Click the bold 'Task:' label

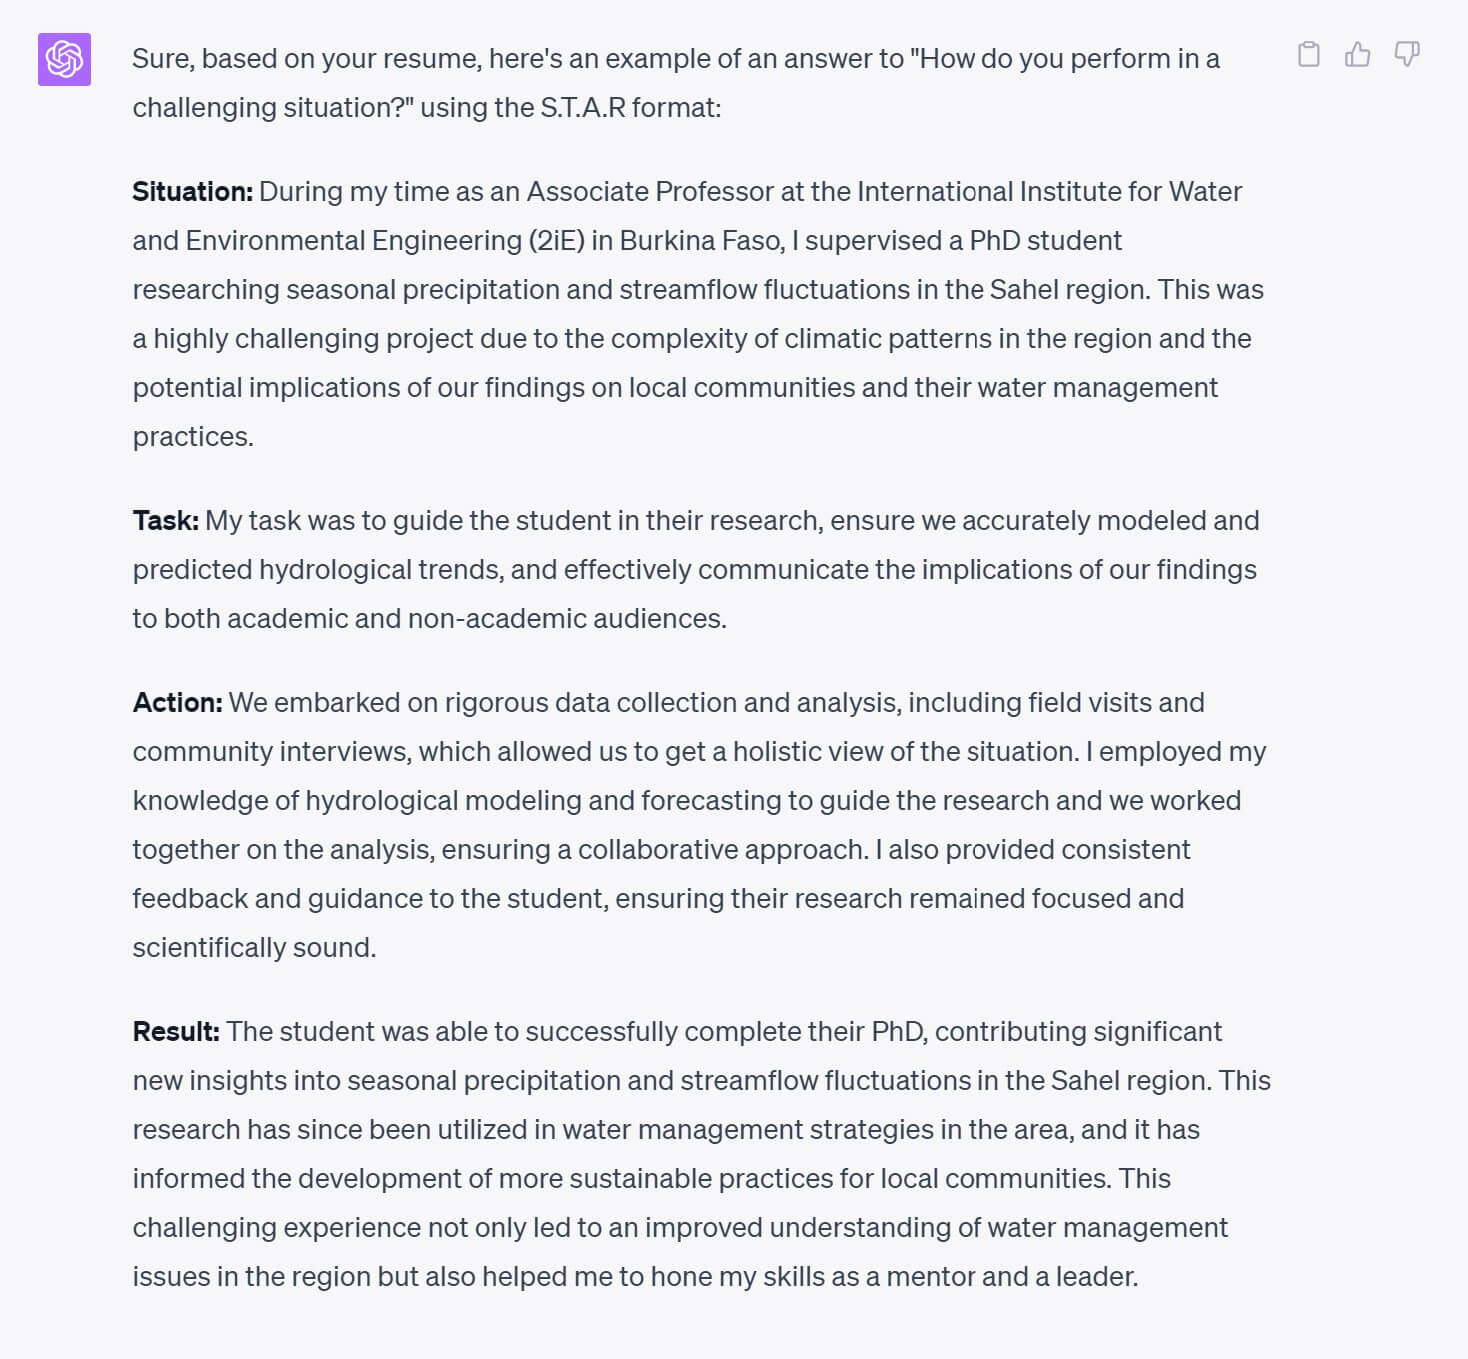(x=164, y=520)
